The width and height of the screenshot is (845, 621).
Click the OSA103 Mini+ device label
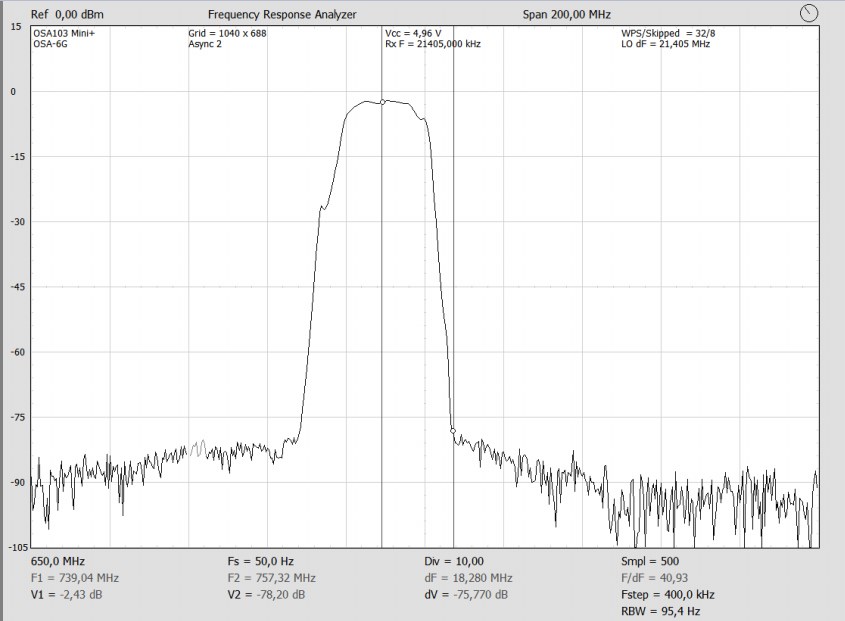[64, 33]
